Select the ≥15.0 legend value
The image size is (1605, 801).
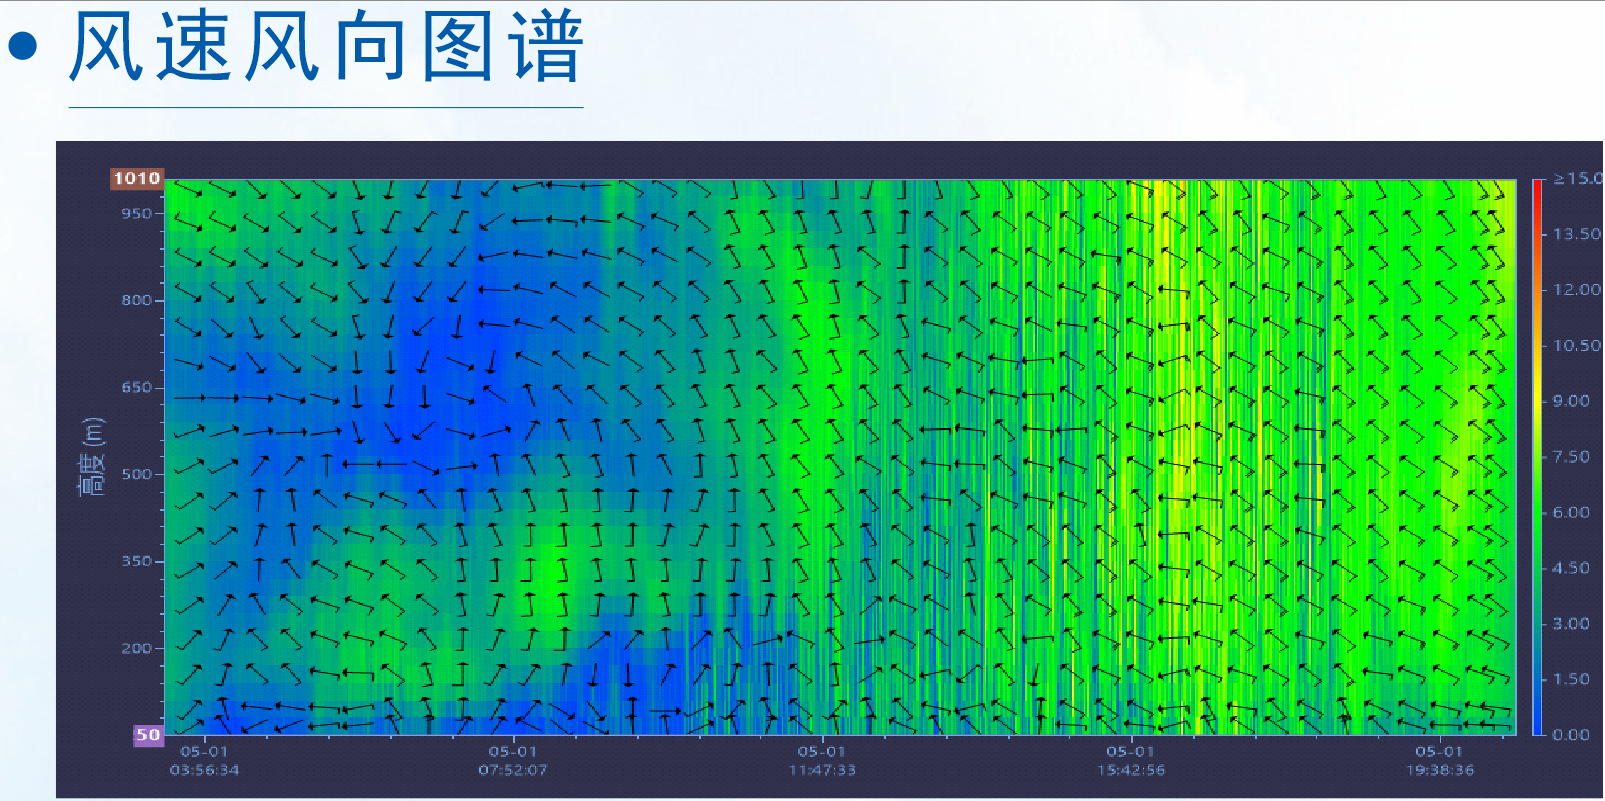(1576, 178)
